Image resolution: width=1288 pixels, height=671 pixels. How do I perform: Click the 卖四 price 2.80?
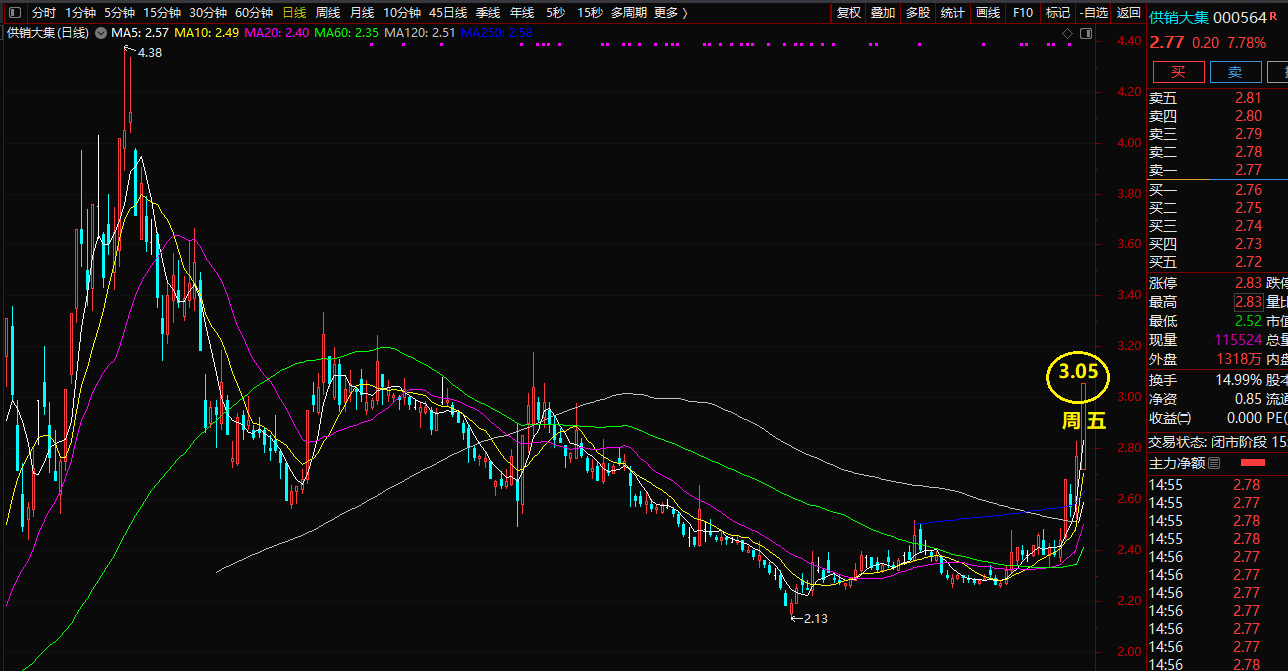coord(1248,116)
